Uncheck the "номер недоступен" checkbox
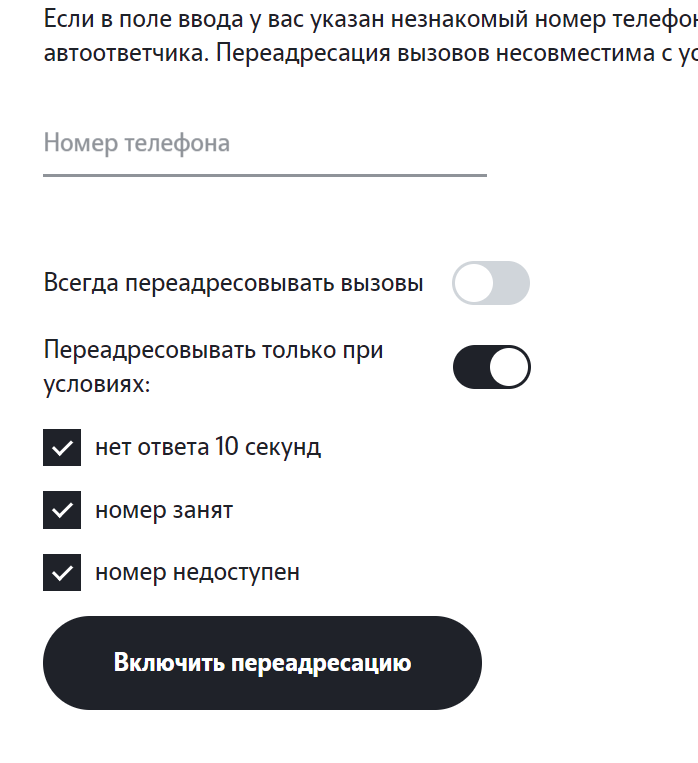This screenshot has width=698, height=763. coord(62,572)
